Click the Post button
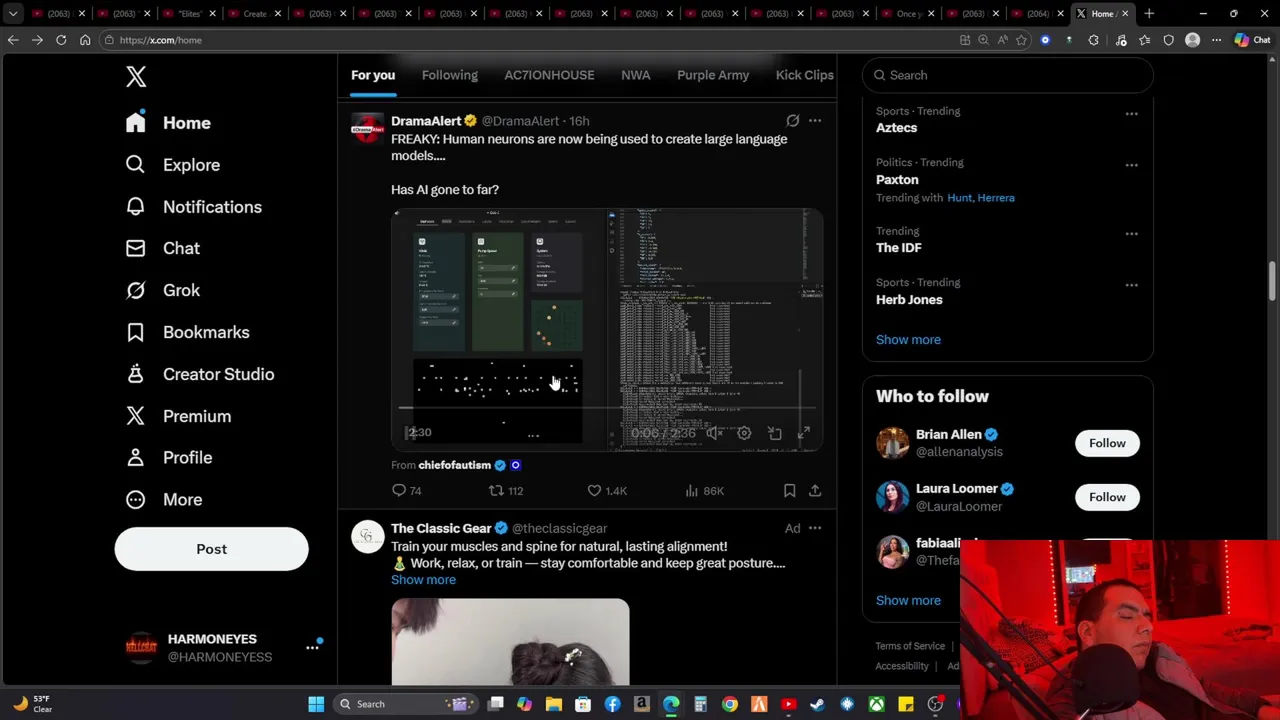This screenshot has width=1280, height=720. (211, 549)
